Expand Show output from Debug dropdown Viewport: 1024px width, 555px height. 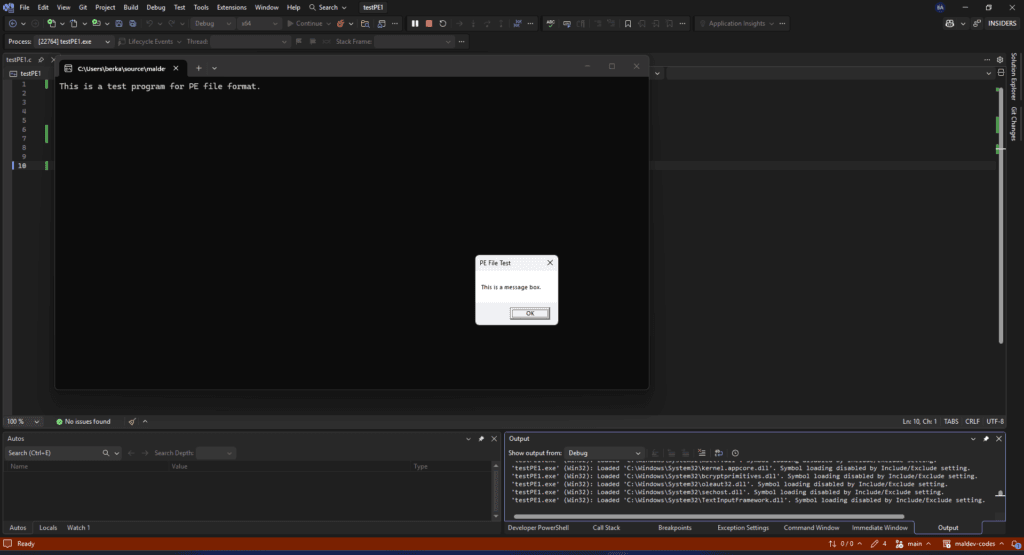(x=605, y=453)
